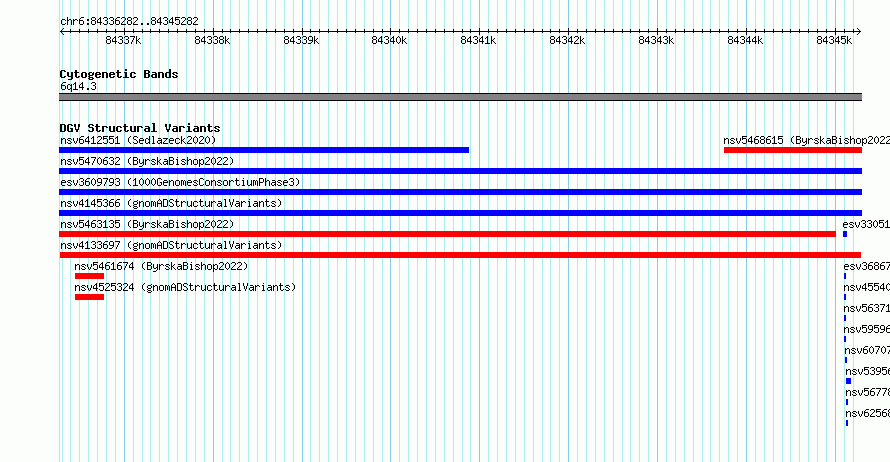Select the blue bar for esv3609793

point(460,192)
